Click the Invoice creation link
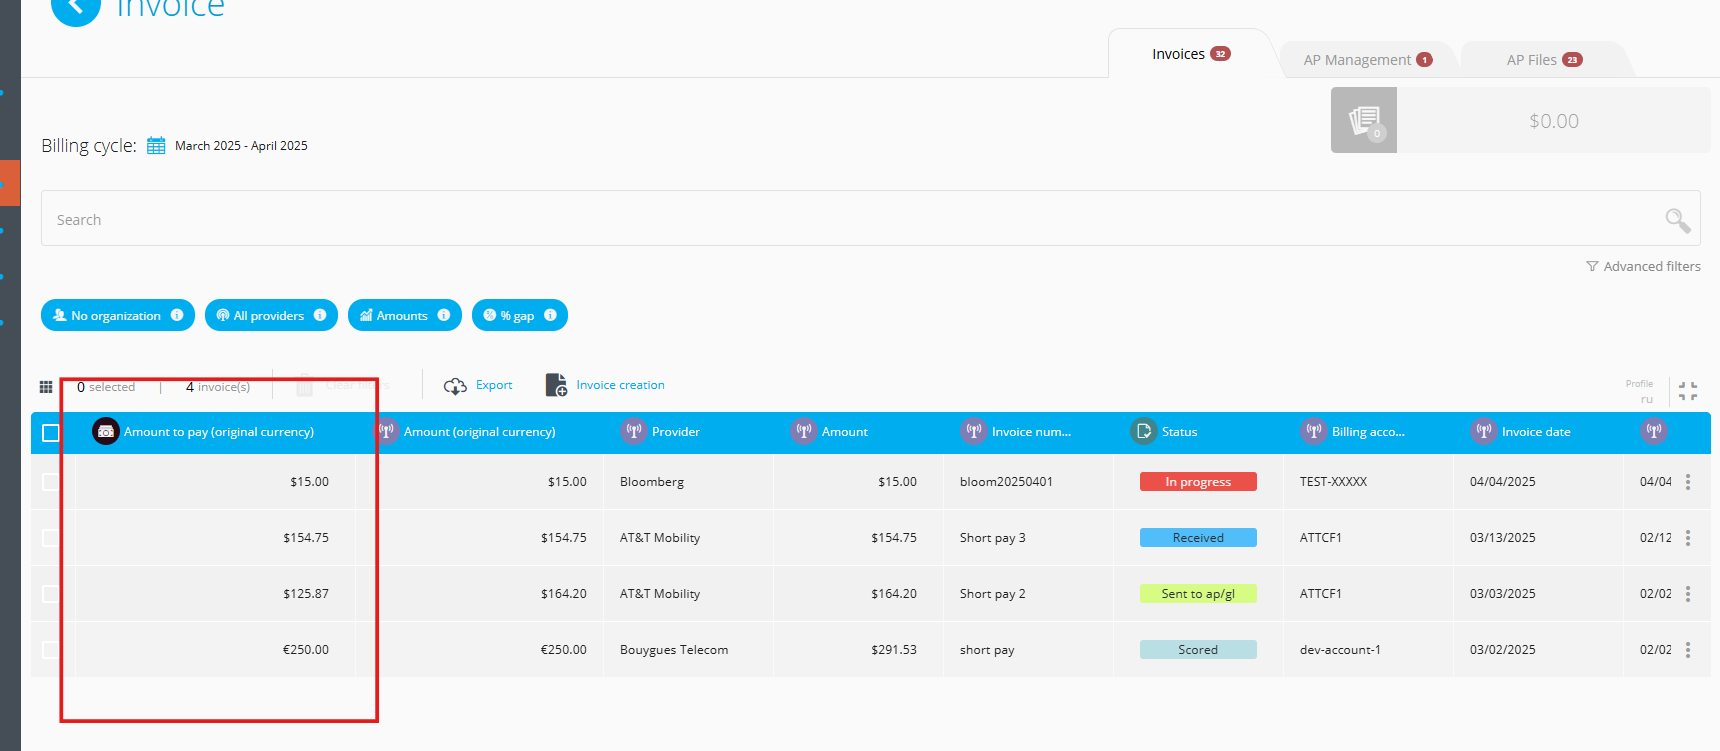Screen dimensions: 1720x751 pyautogui.click(x=620, y=385)
